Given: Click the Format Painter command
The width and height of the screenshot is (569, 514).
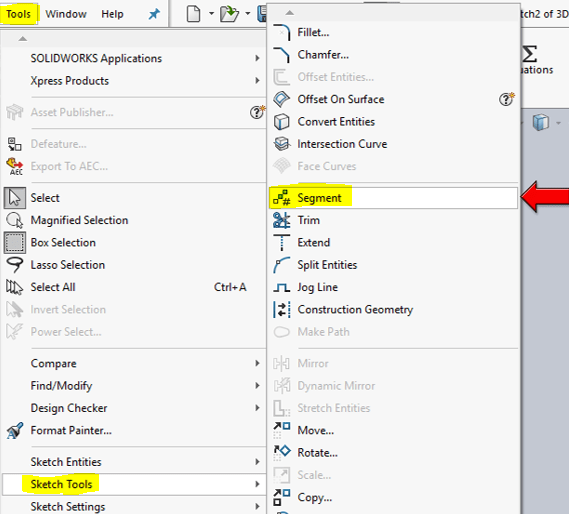Looking at the screenshot, I should 134,431.
